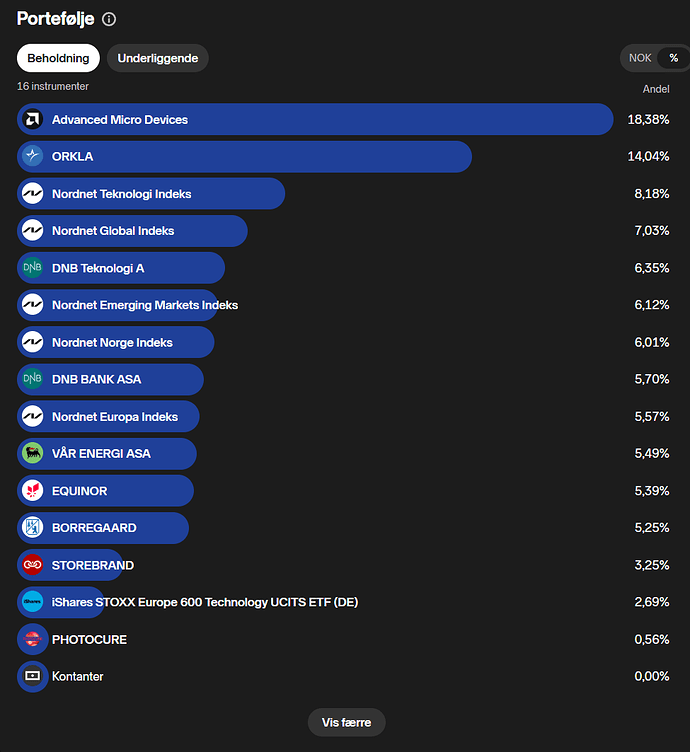Open iShares STOXX Europe 600 Technology ETF
The width and height of the screenshot is (690, 752).
(204, 602)
